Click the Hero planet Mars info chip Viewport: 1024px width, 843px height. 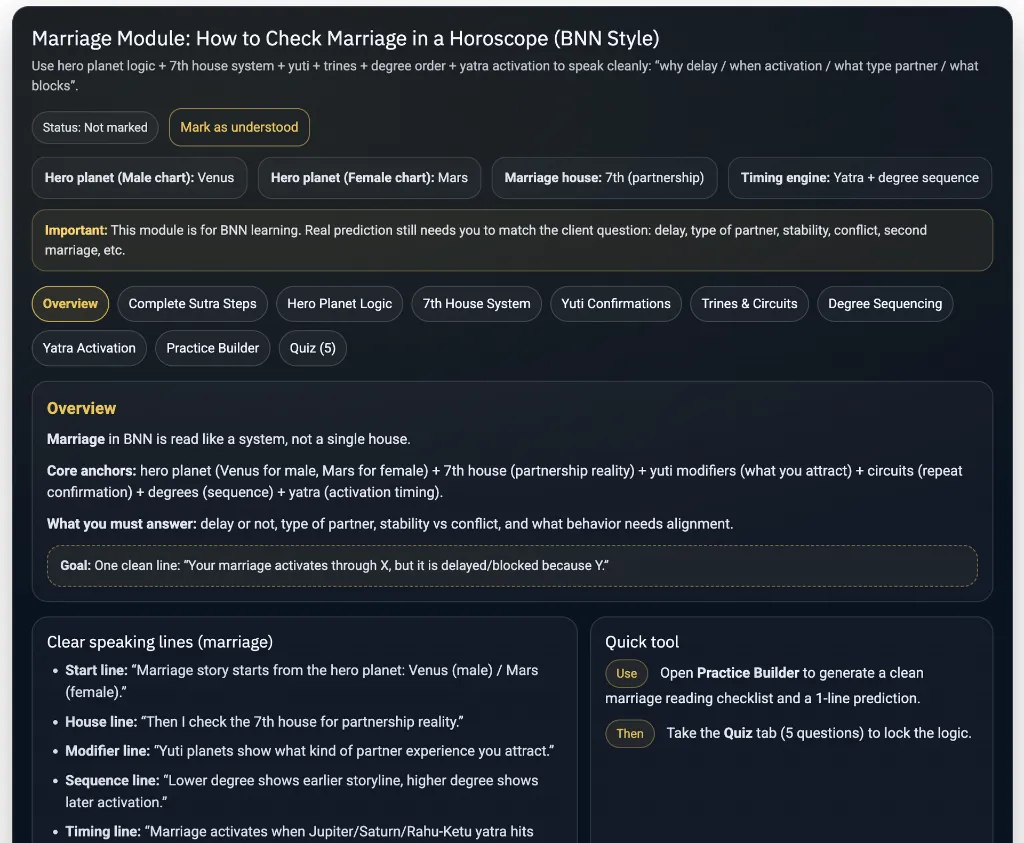click(x=369, y=177)
